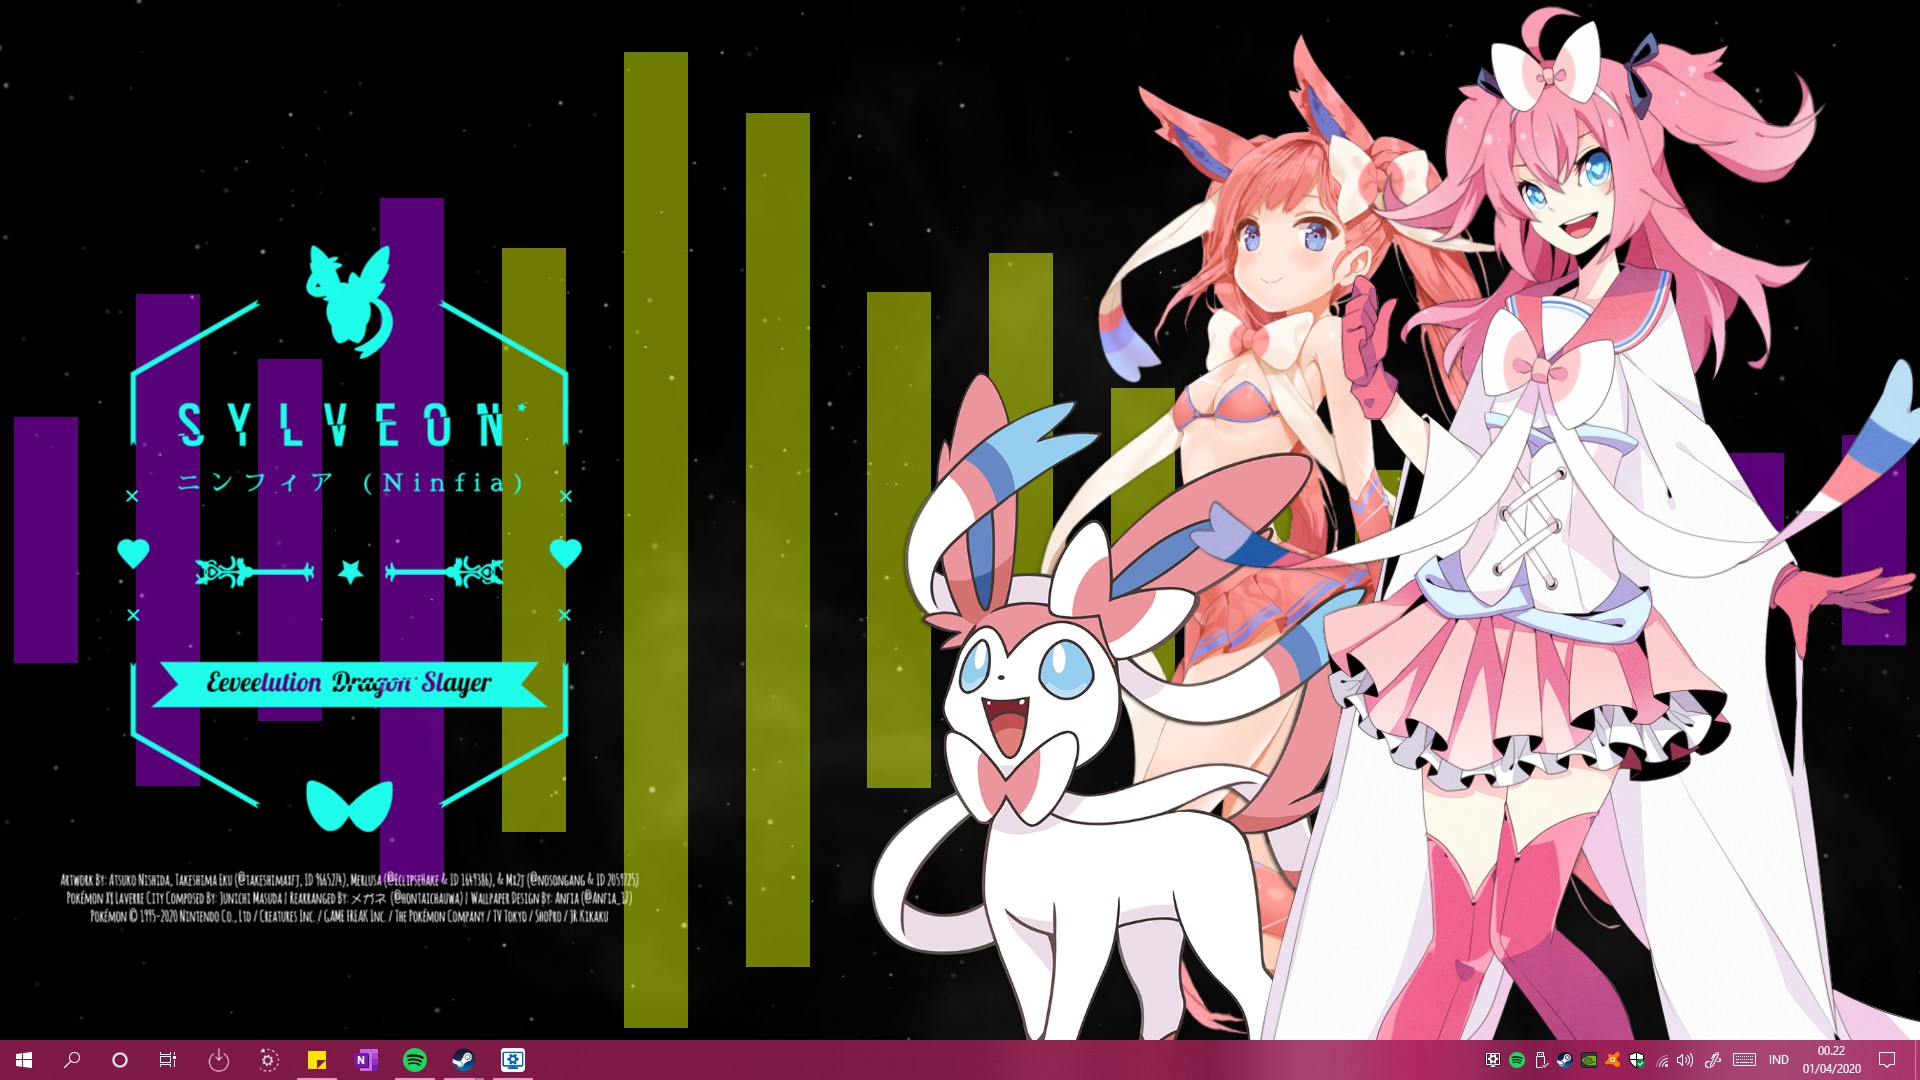The width and height of the screenshot is (1920, 1080).
Task: Open the volume speaker tray control
Action: [1685, 1060]
